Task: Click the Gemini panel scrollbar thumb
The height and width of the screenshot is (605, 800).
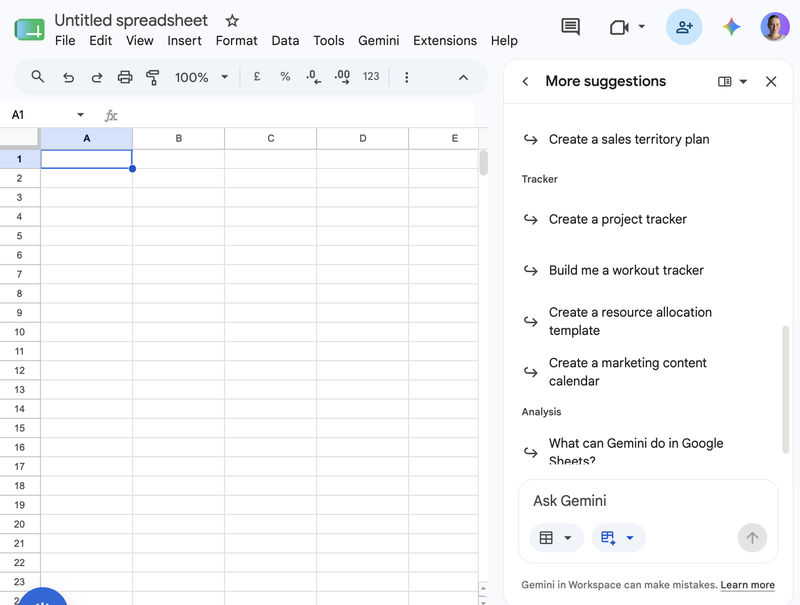Action: tap(786, 389)
